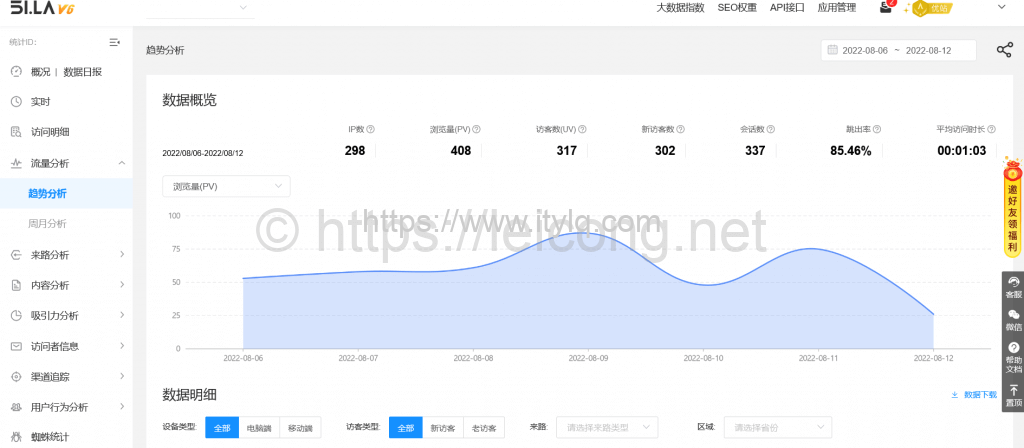Click 数据下载 download link
Screen dimensions: 1024x448
[x=974, y=394]
